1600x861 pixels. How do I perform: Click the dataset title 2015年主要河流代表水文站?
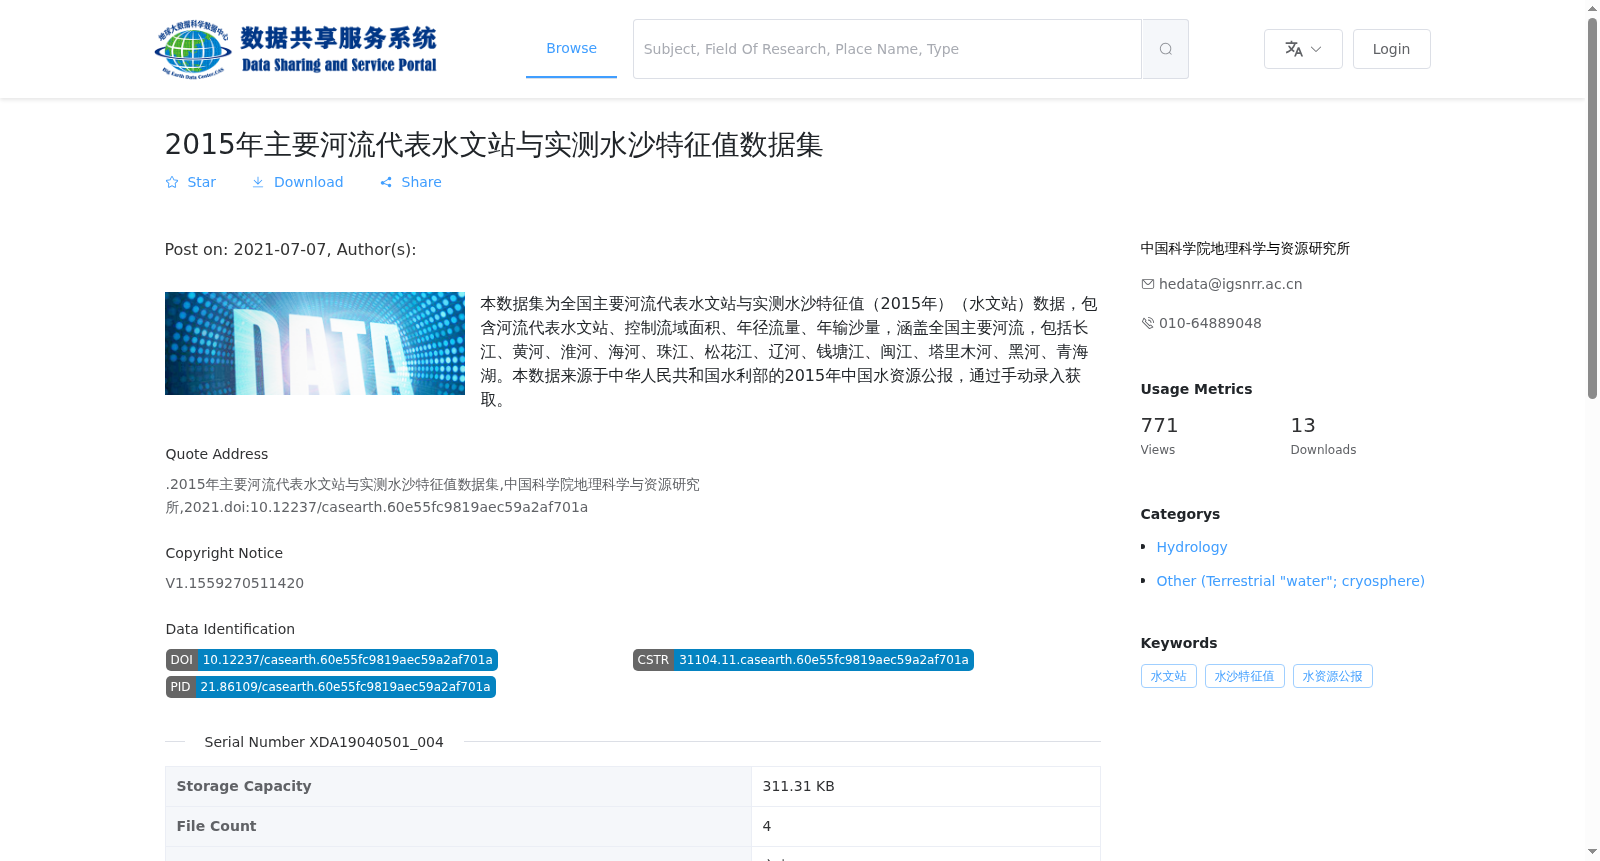click(x=493, y=145)
